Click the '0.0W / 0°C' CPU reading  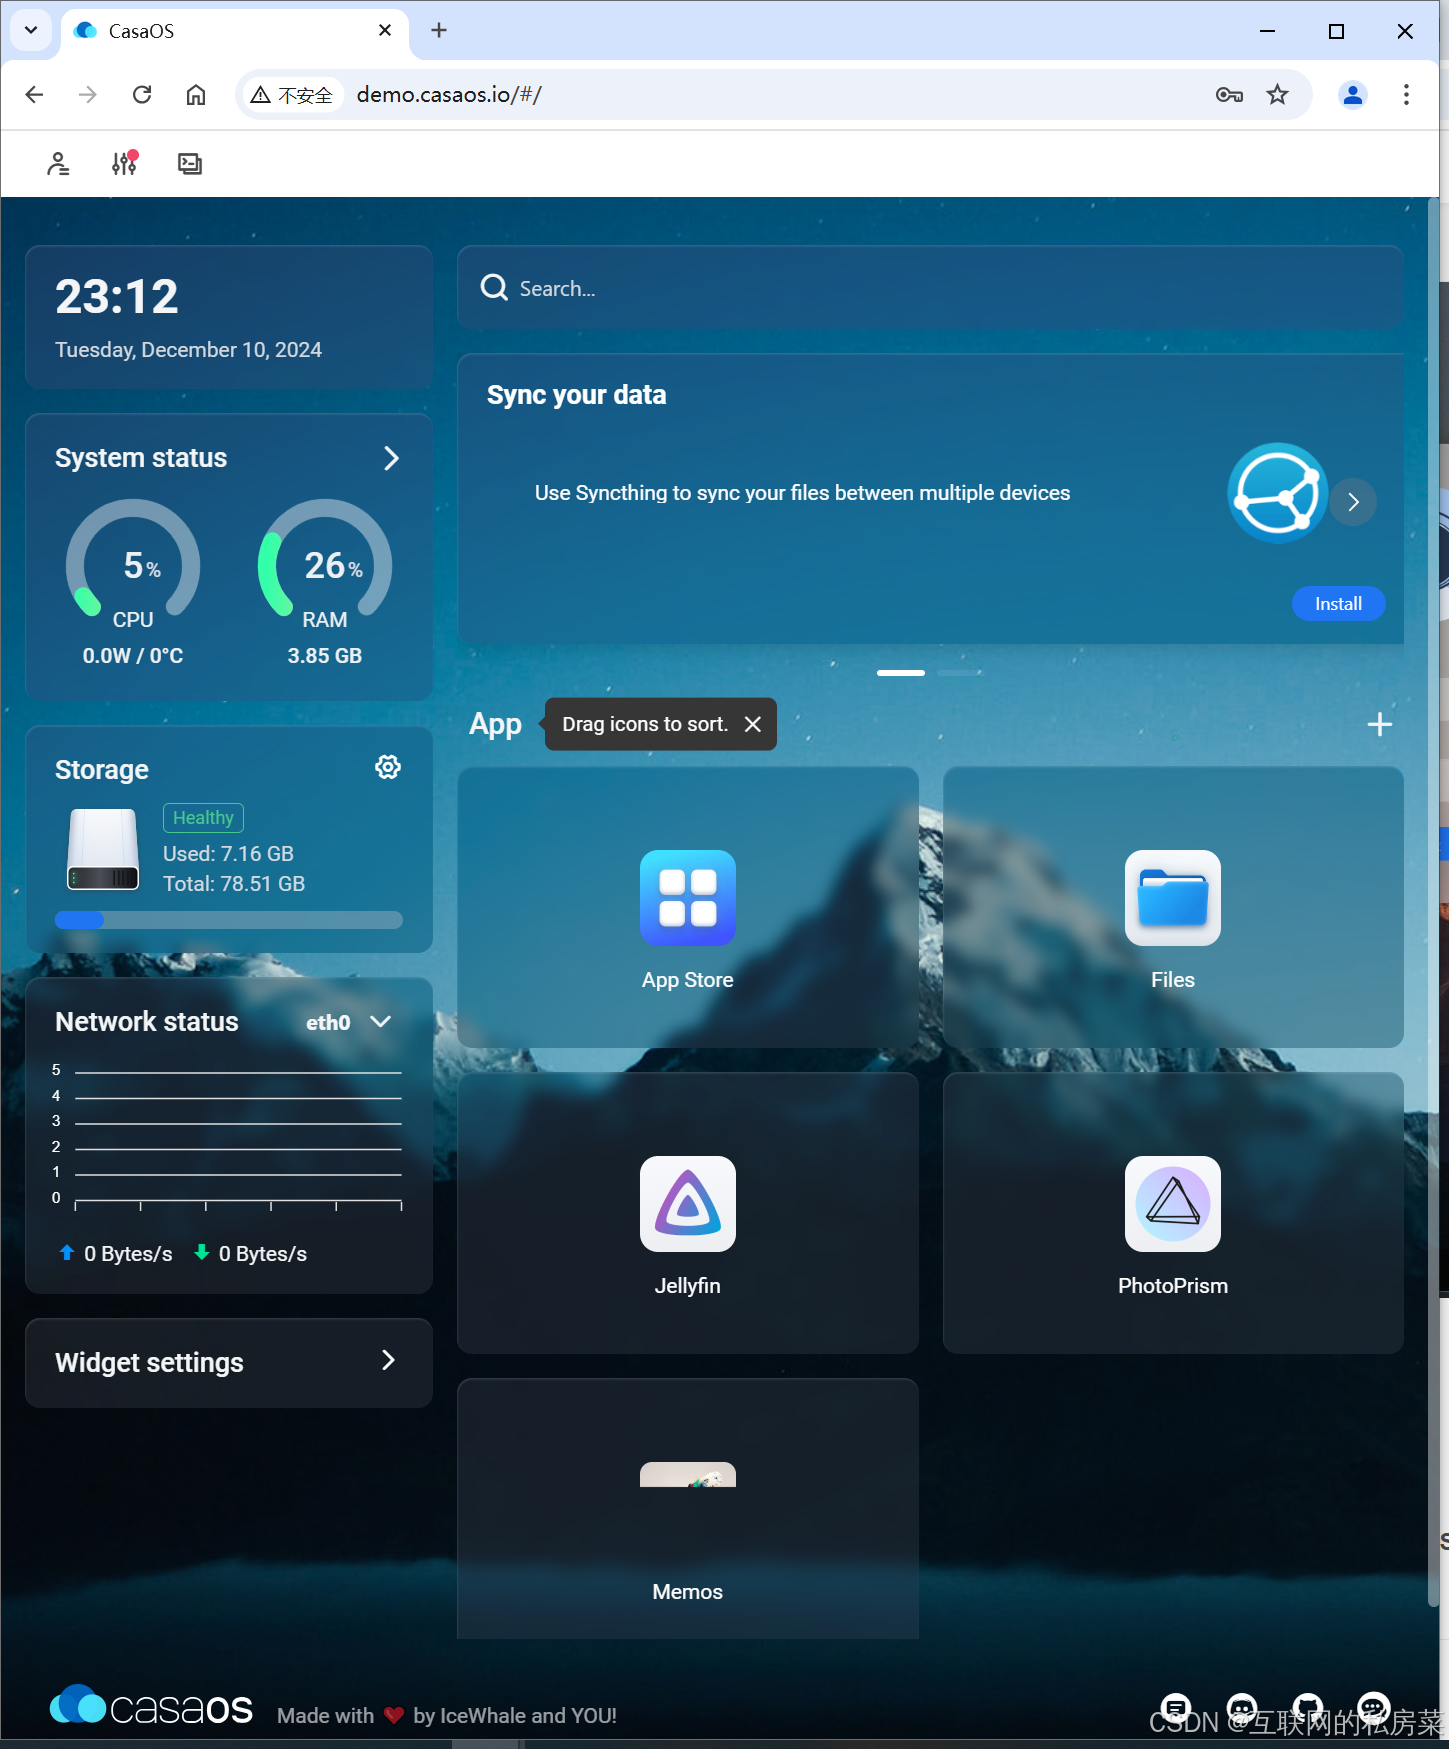[x=133, y=656]
